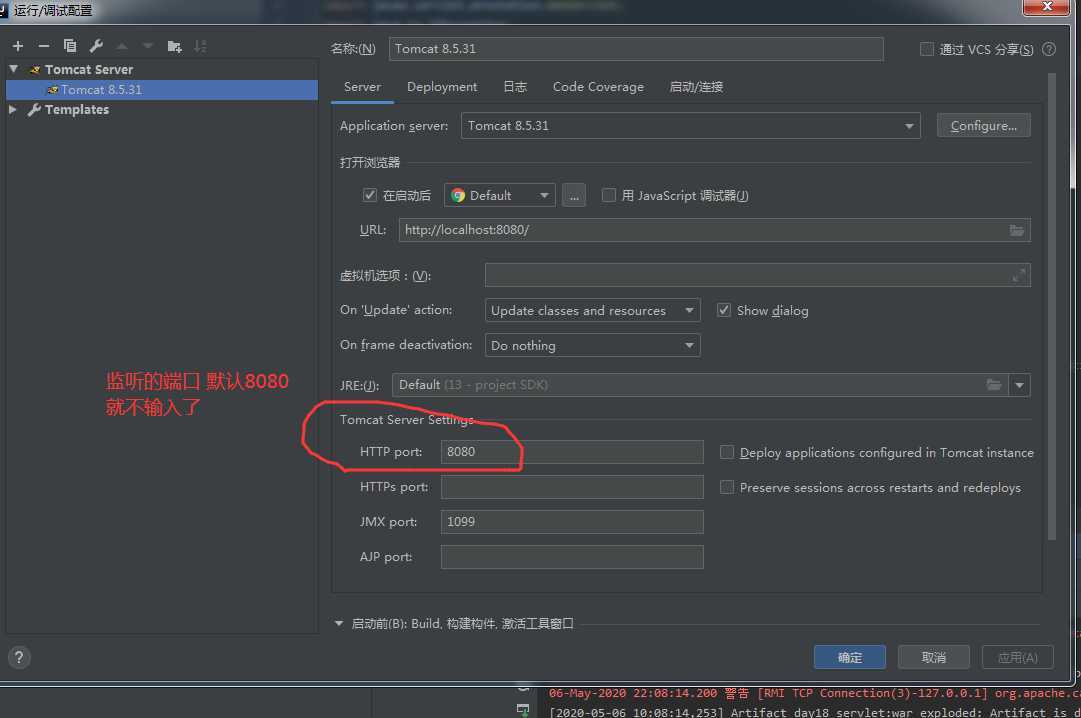
Task: Check Preserve sessions across restarts and redeploys
Action: click(x=727, y=488)
